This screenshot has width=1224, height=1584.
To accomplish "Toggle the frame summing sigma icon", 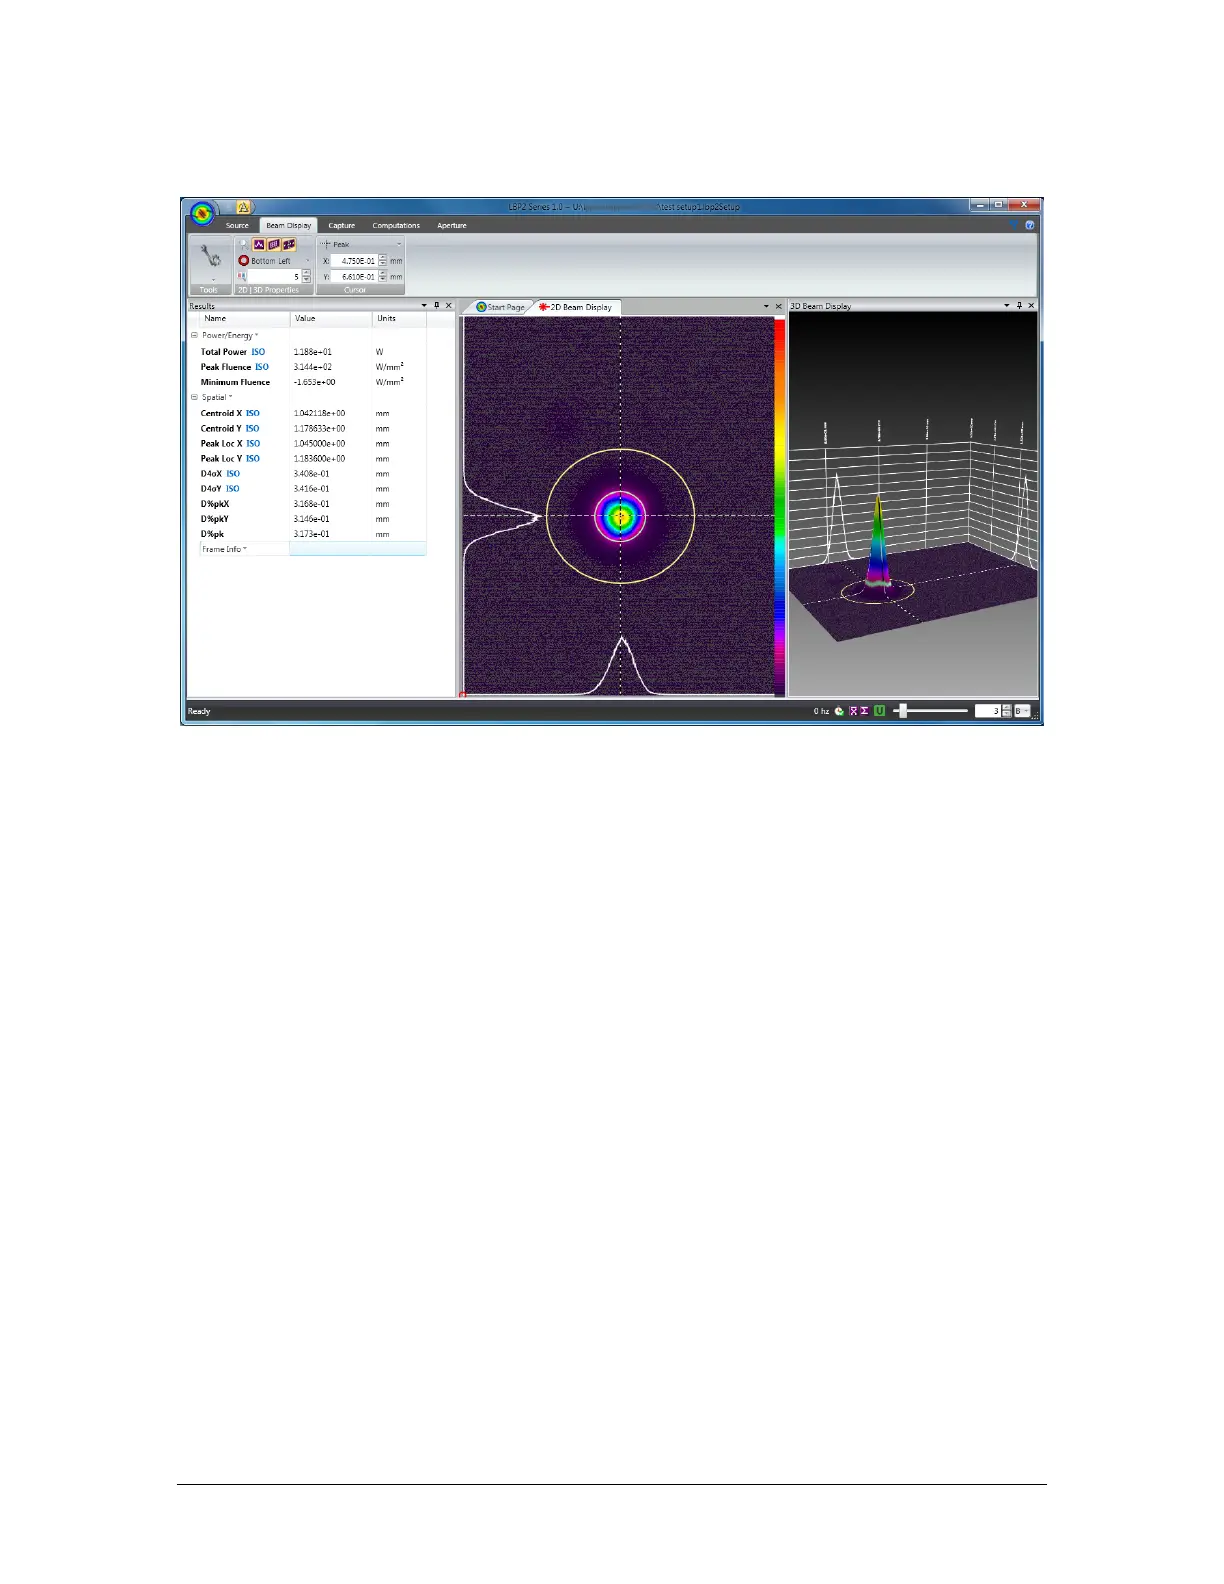I will pyautogui.click(x=864, y=711).
